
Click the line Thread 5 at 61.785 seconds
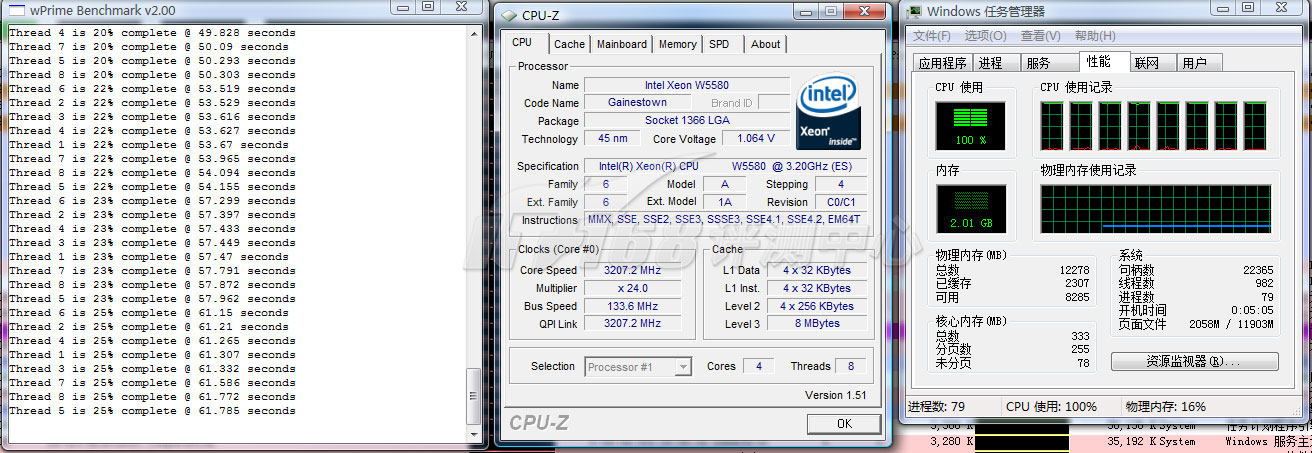point(151,411)
